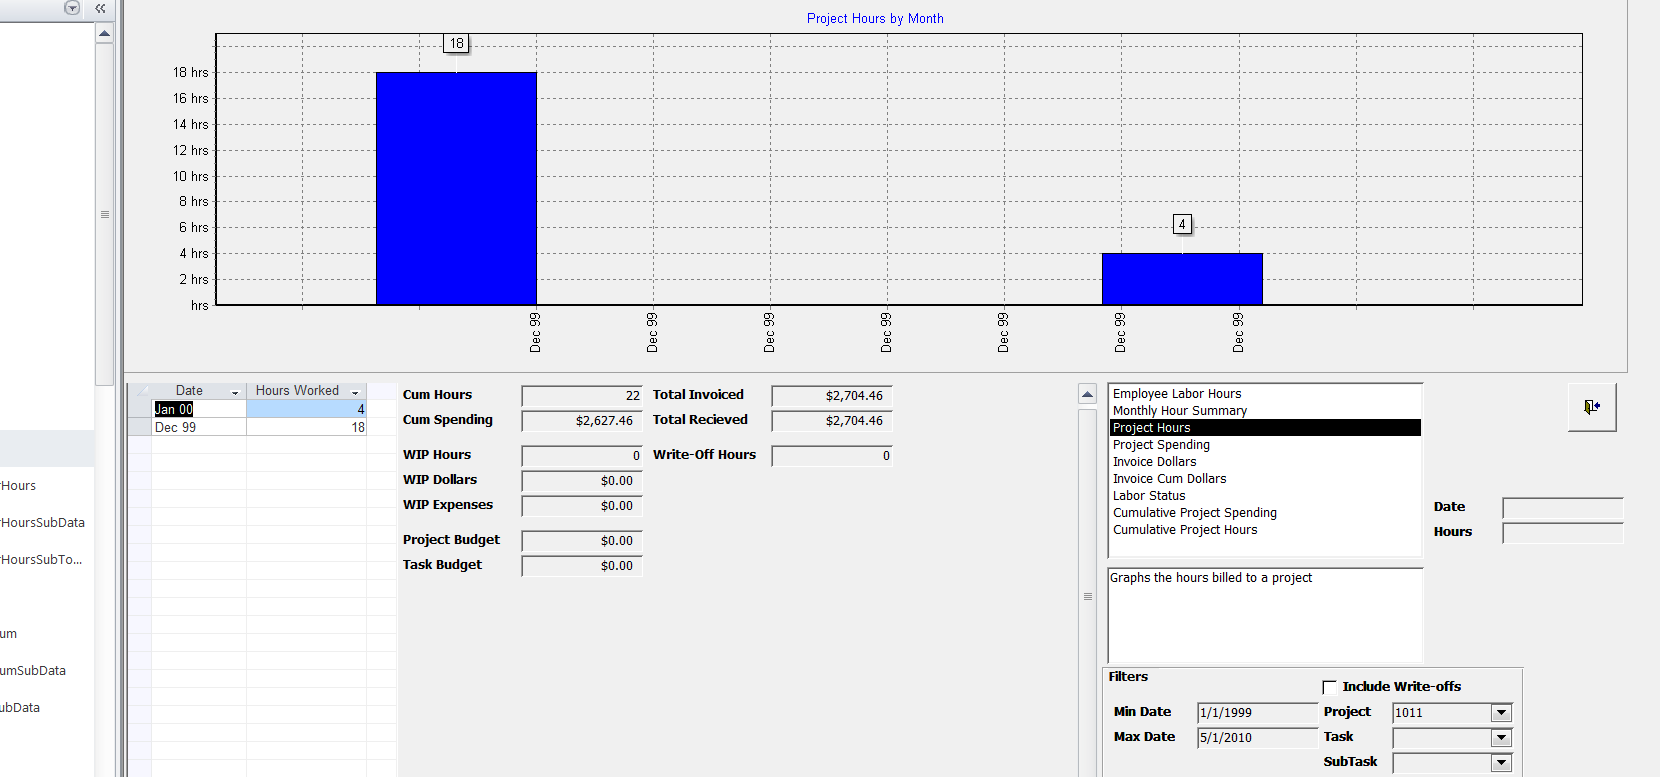Click the navigation pane scroll up arrow
This screenshot has height=777, width=1660.
click(104, 33)
